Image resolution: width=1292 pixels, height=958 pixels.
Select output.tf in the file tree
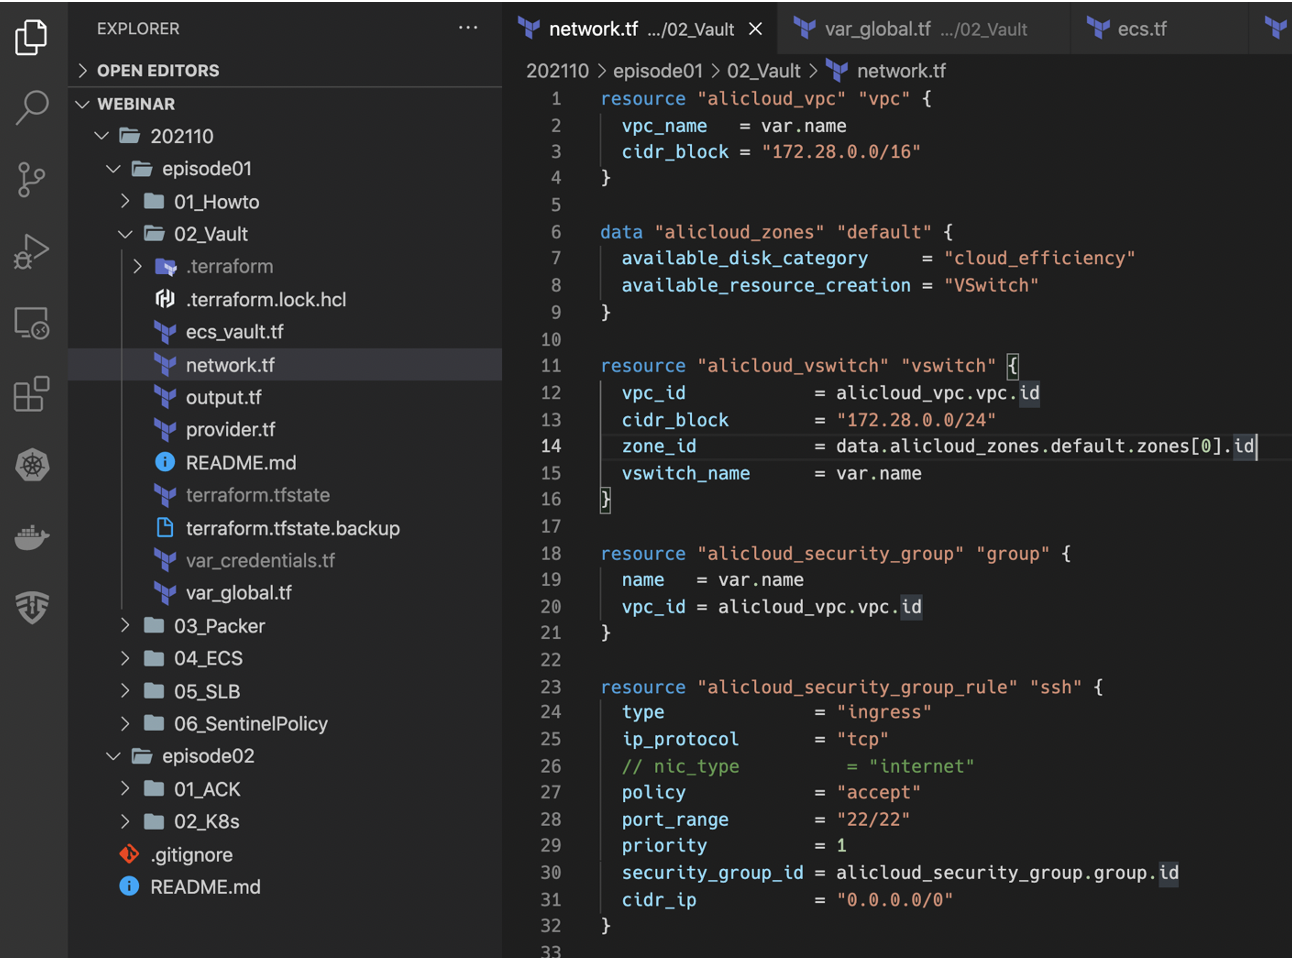[222, 397]
